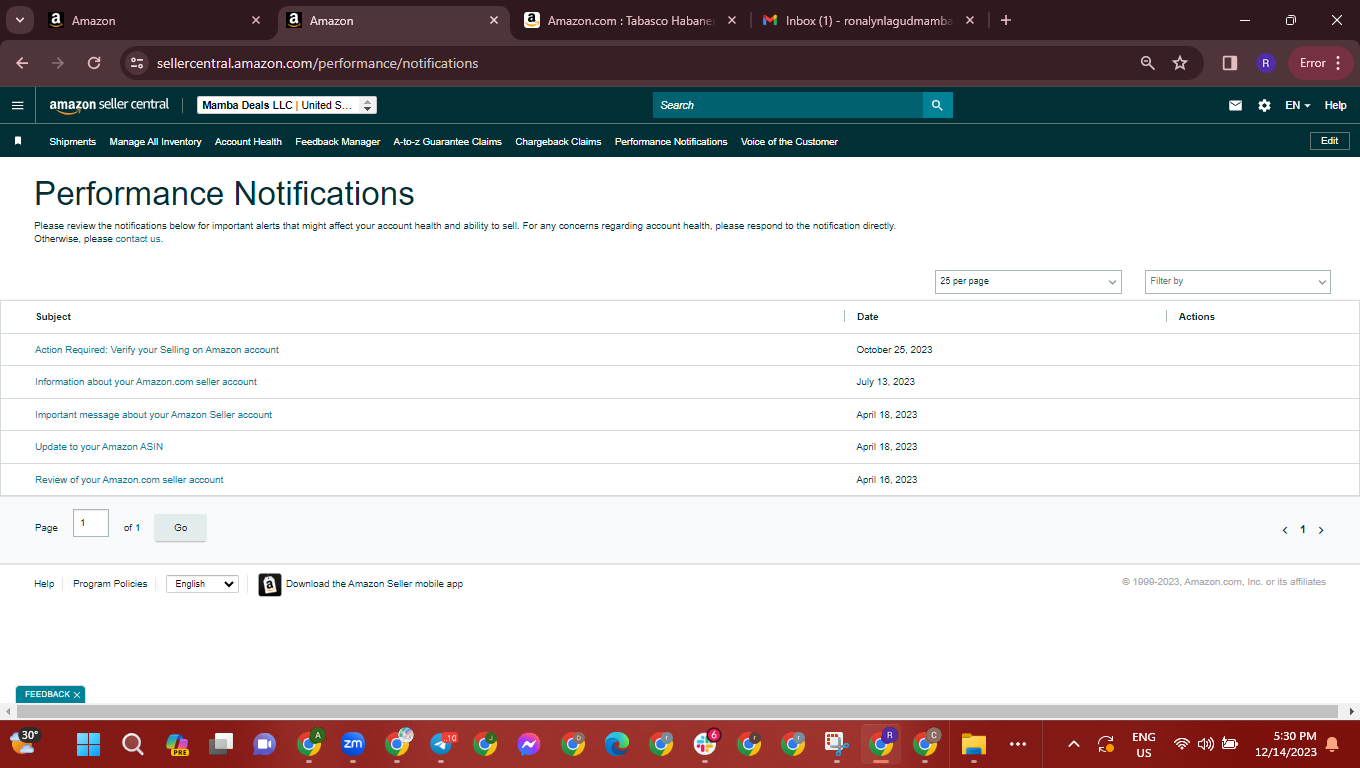Open the Seller Central hamburger menu
The height and width of the screenshot is (768, 1360).
point(17,105)
